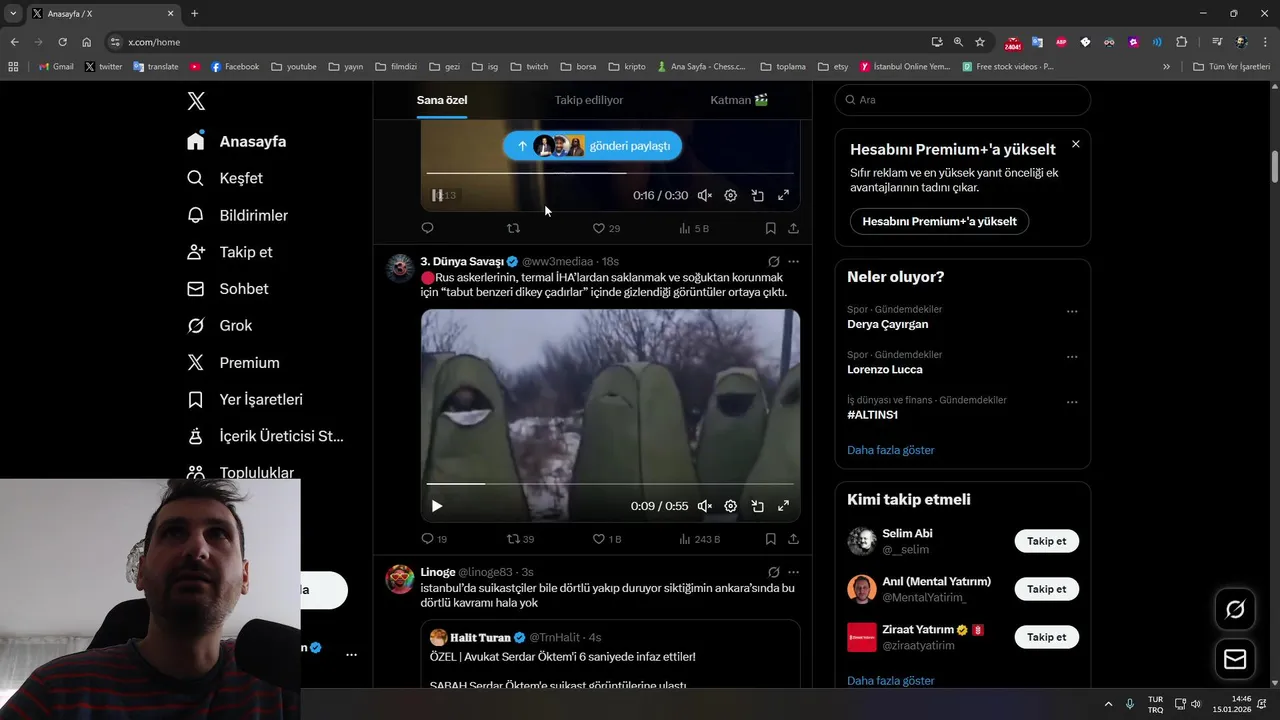More options for Derya Çayırgan trend
The width and height of the screenshot is (1280, 720).
[1072, 311]
